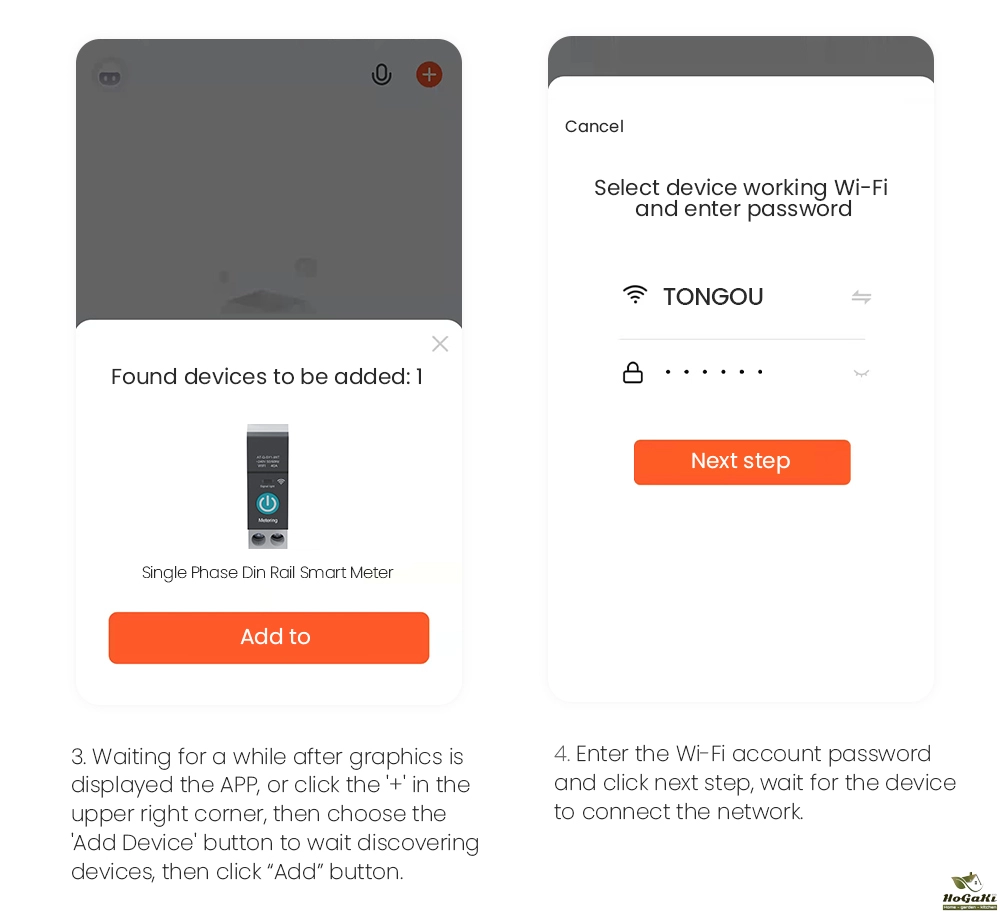Tap the microphone voice icon

[x=381, y=74]
